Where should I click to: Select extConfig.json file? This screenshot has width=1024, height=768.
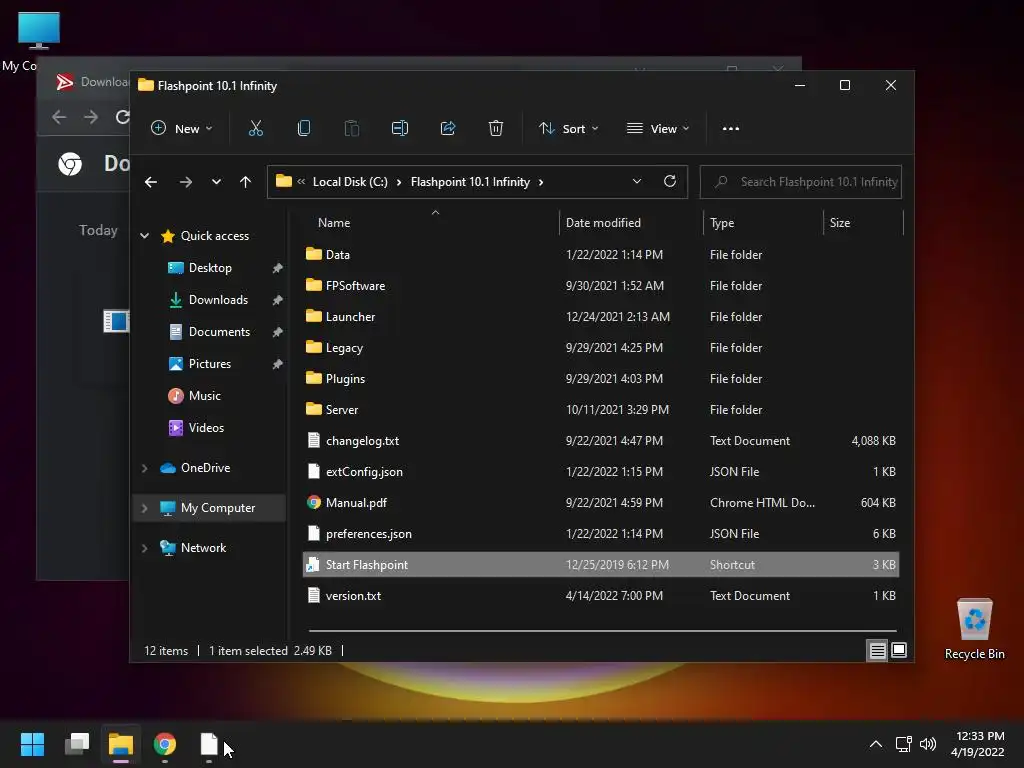(x=601, y=472)
